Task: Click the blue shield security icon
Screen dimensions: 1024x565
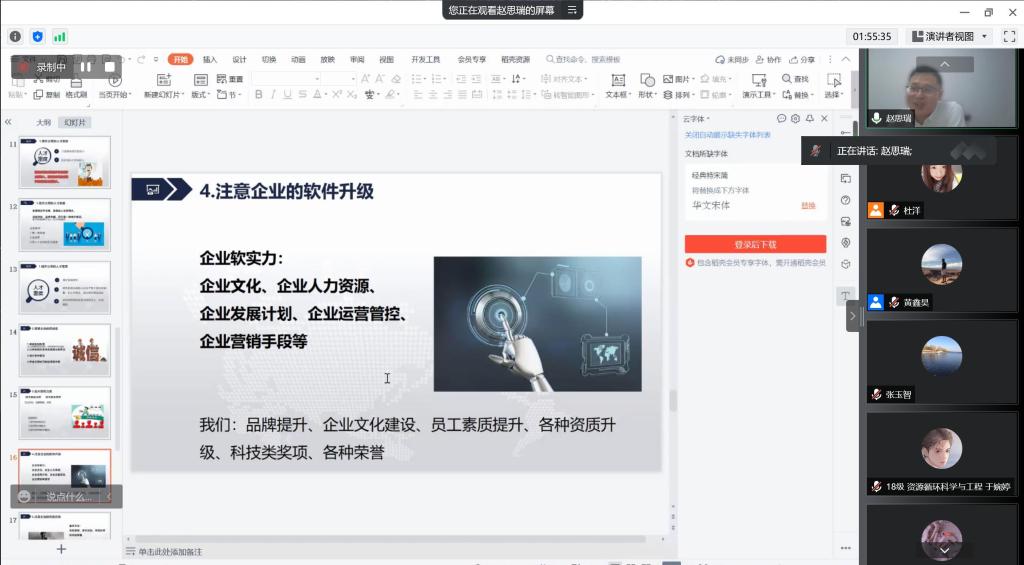Action: (x=38, y=36)
